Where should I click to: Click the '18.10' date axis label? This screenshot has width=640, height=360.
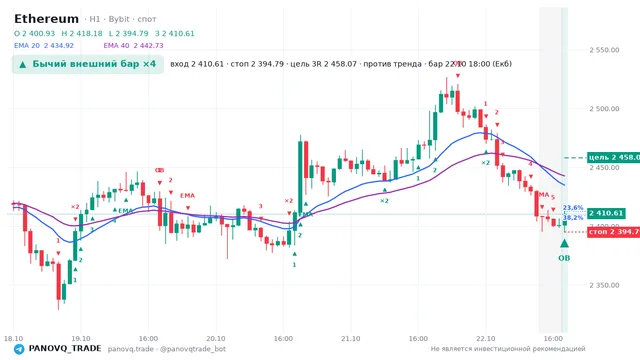pos(13,339)
